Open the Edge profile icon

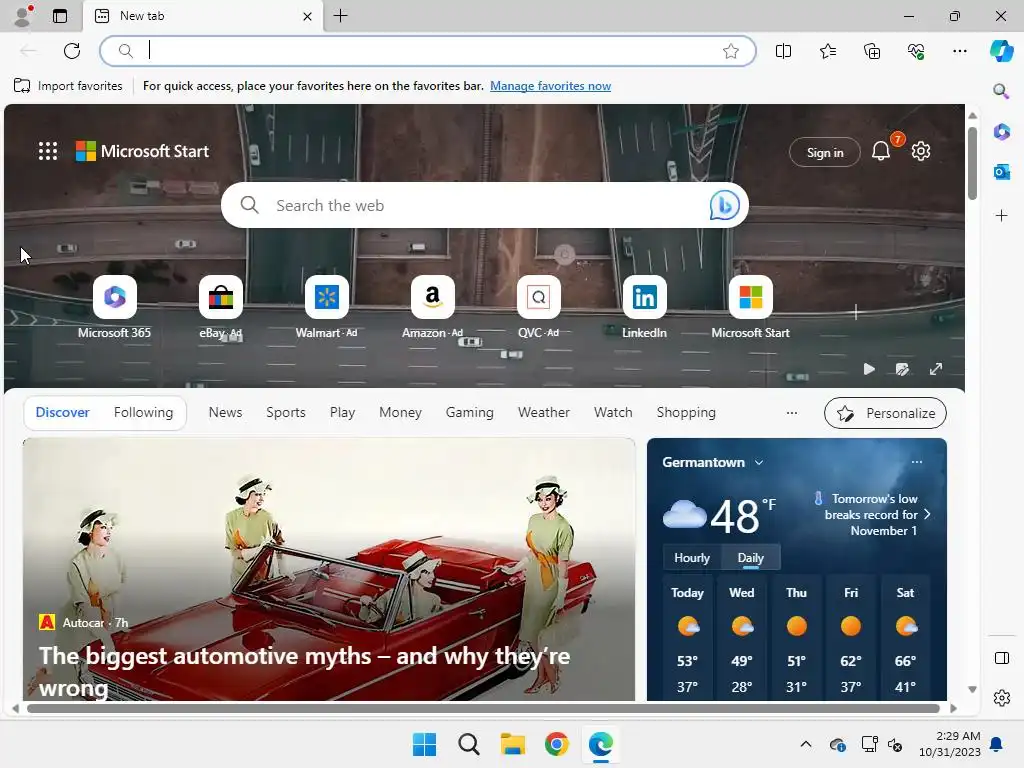point(24,16)
